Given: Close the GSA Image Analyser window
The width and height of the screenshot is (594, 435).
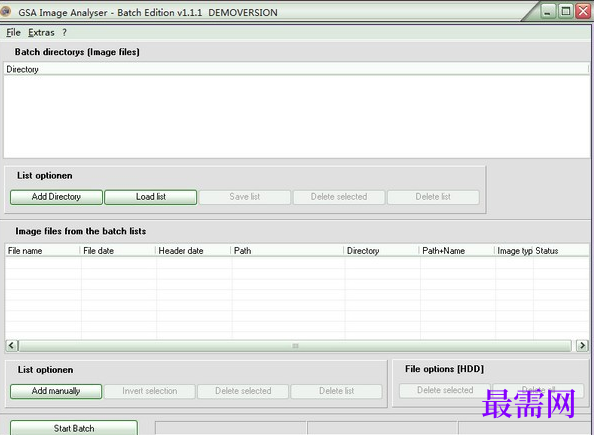Looking at the screenshot, I should point(583,11).
